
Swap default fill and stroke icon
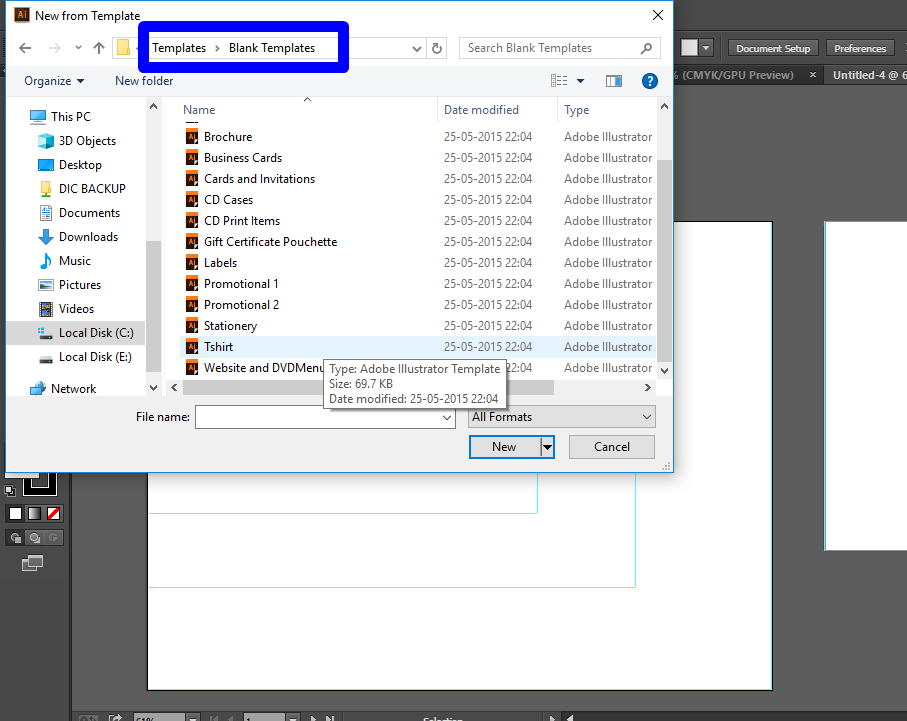click(x=10, y=491)
